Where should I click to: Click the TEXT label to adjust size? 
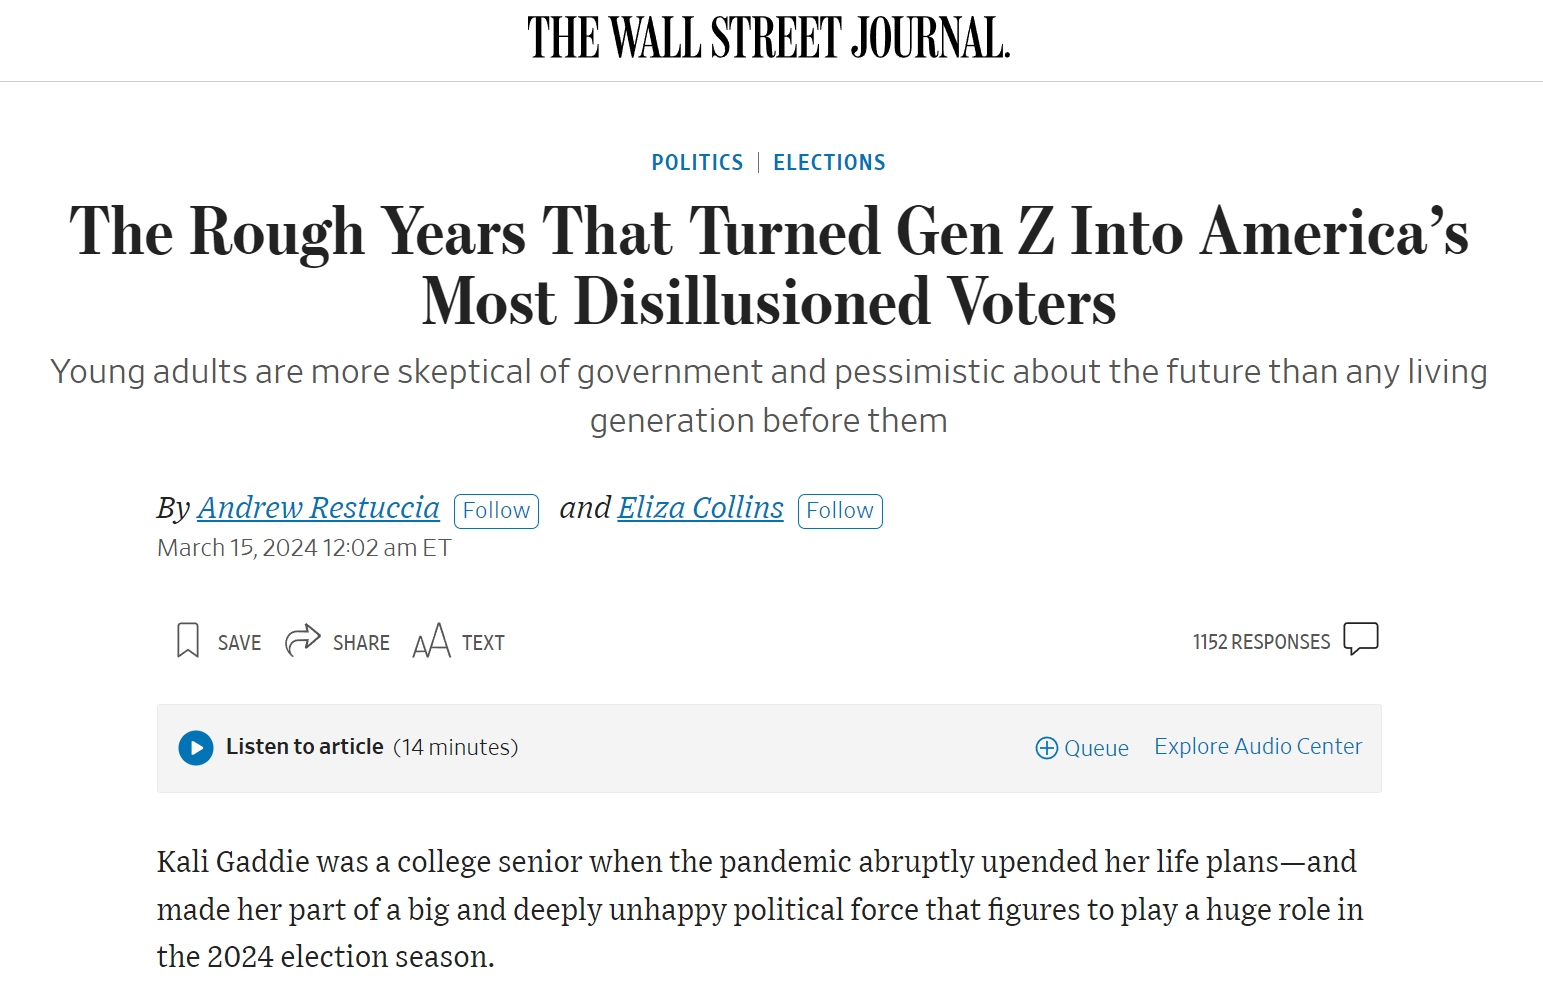click(x=483, y=643)
